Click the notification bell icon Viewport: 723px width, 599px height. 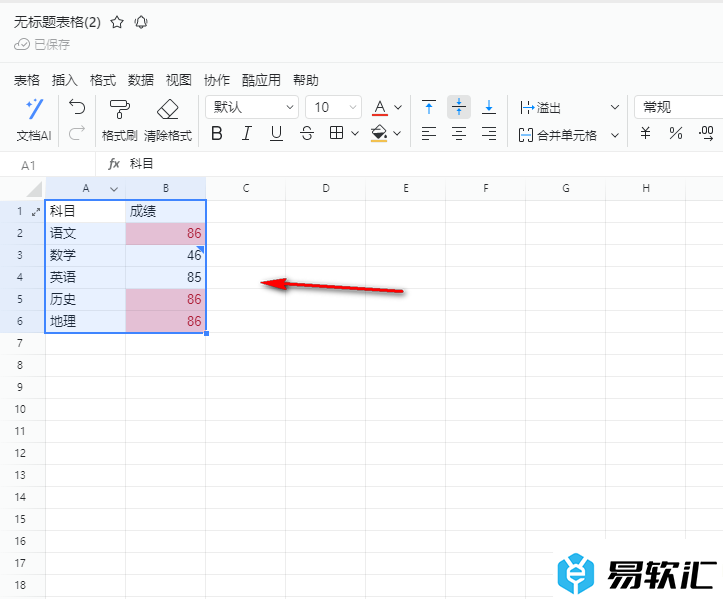pyautogui.click(x=141, y=22)
